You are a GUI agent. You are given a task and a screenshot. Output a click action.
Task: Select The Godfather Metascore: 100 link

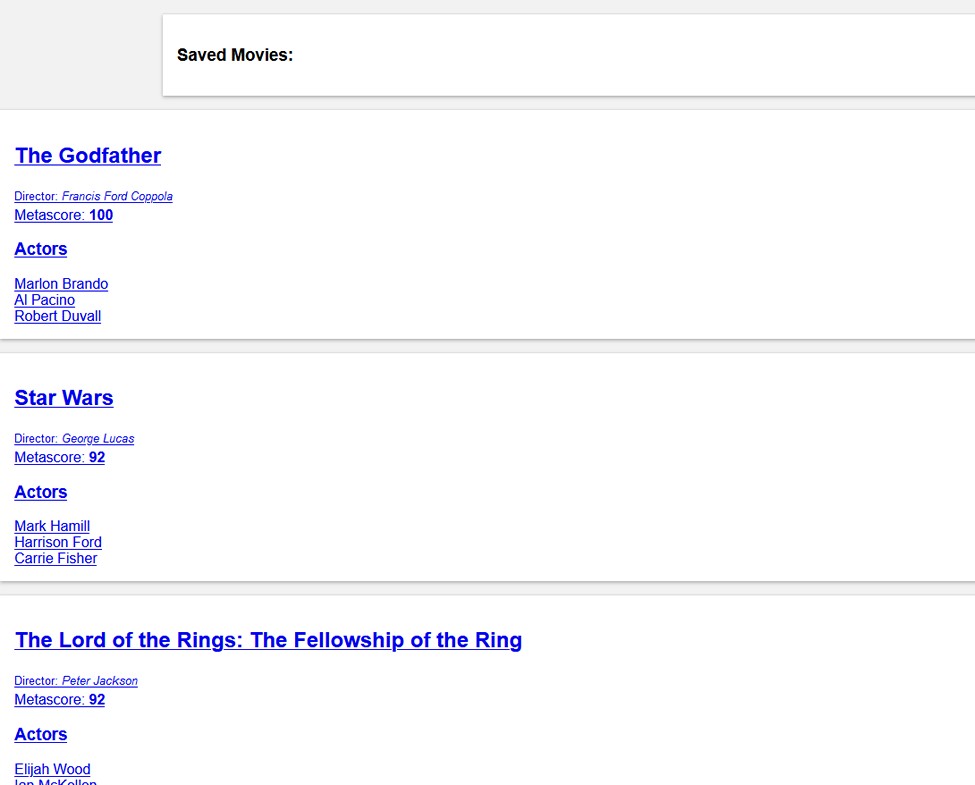[x=63, y=215]
